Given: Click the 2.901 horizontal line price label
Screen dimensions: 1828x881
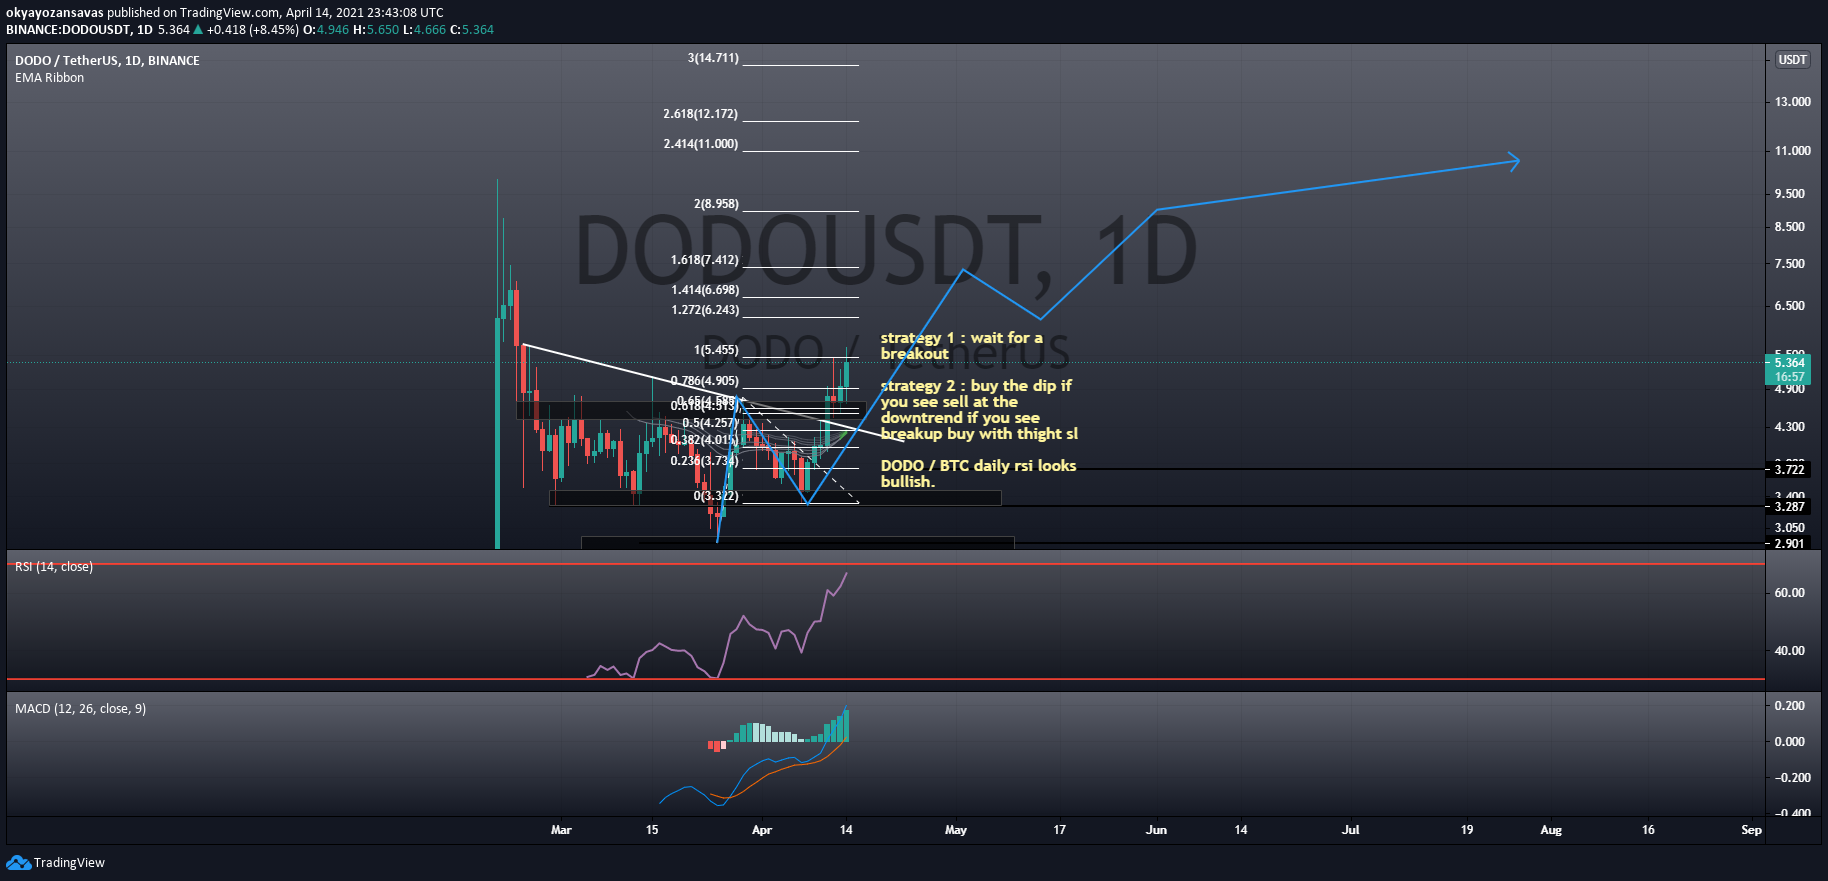Looking at the screenshot, I should point(1789,544).
